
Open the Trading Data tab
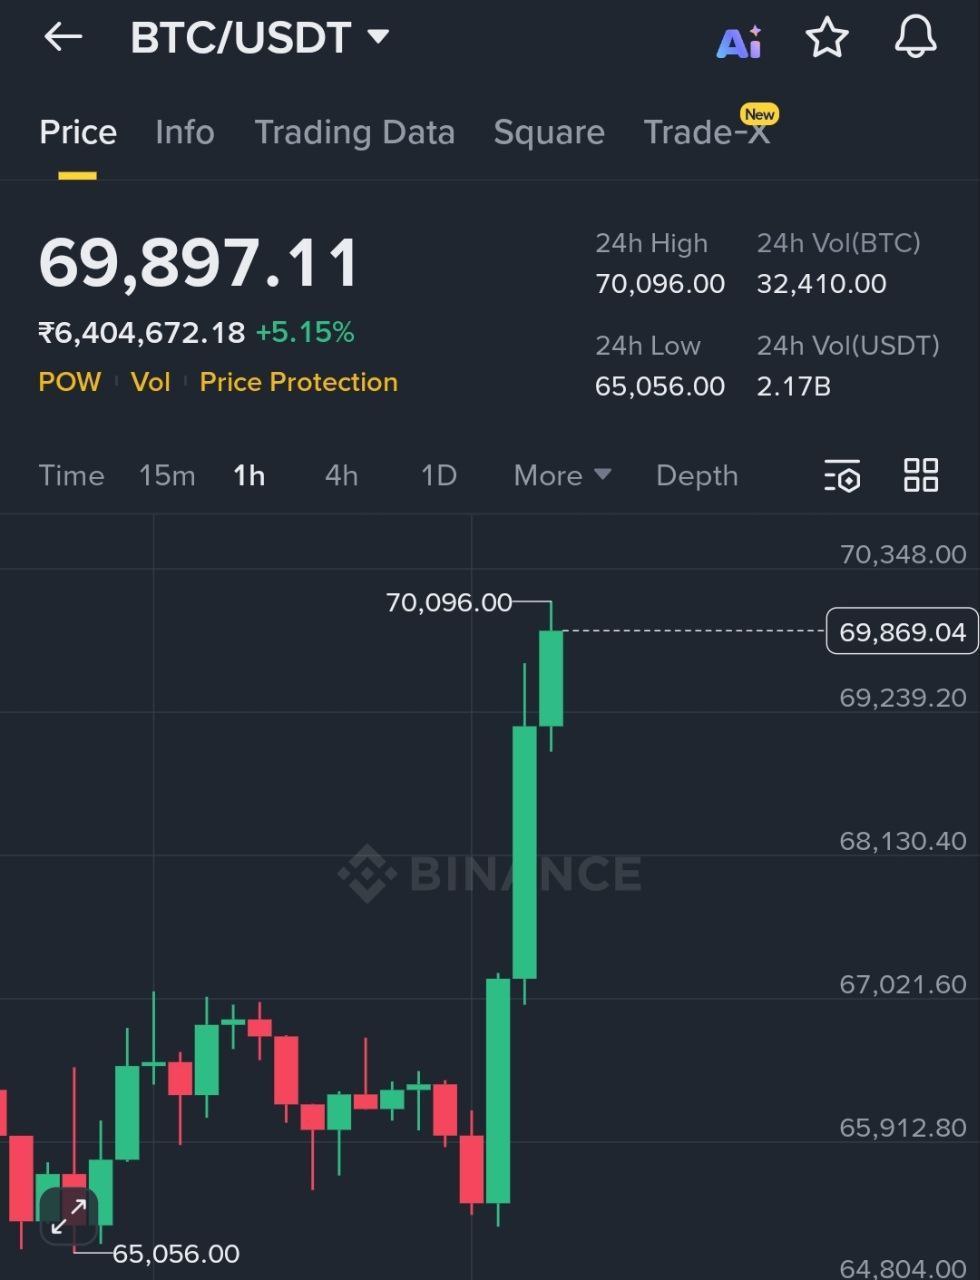pyautogui.click(x=354, y=133)
